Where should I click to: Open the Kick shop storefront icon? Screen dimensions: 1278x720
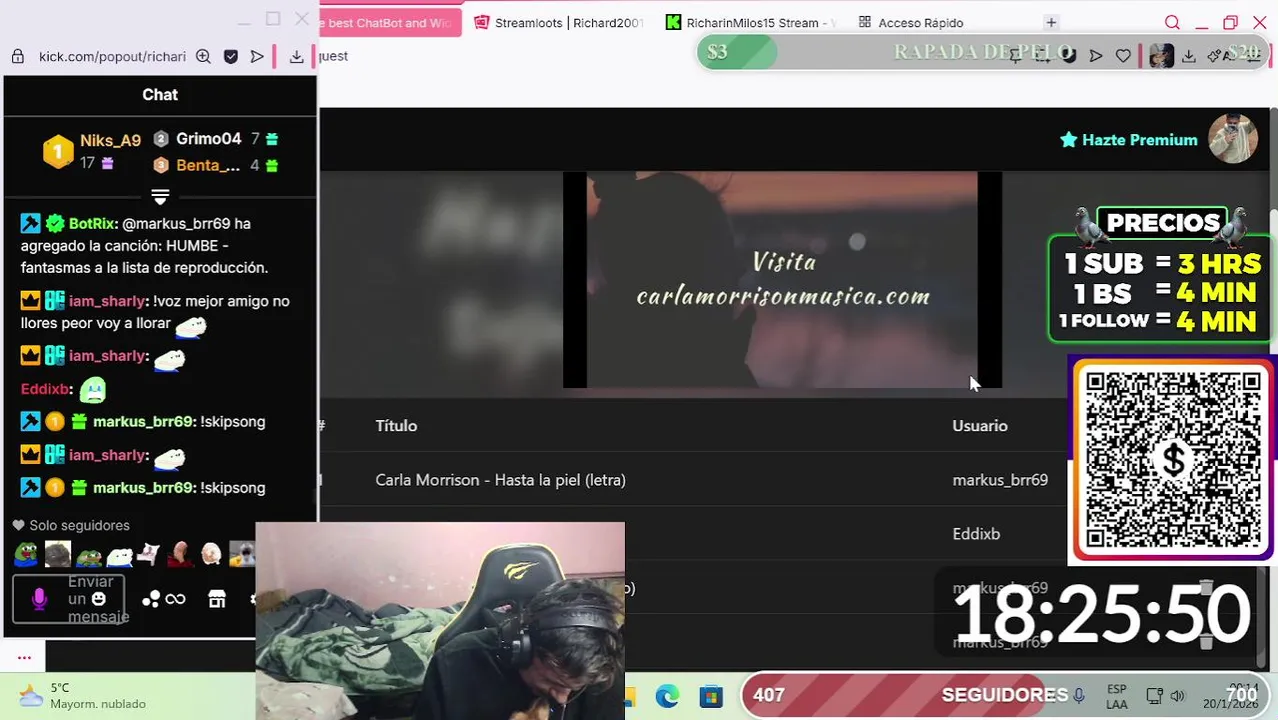pyautogui.click(x=217, y=599)
